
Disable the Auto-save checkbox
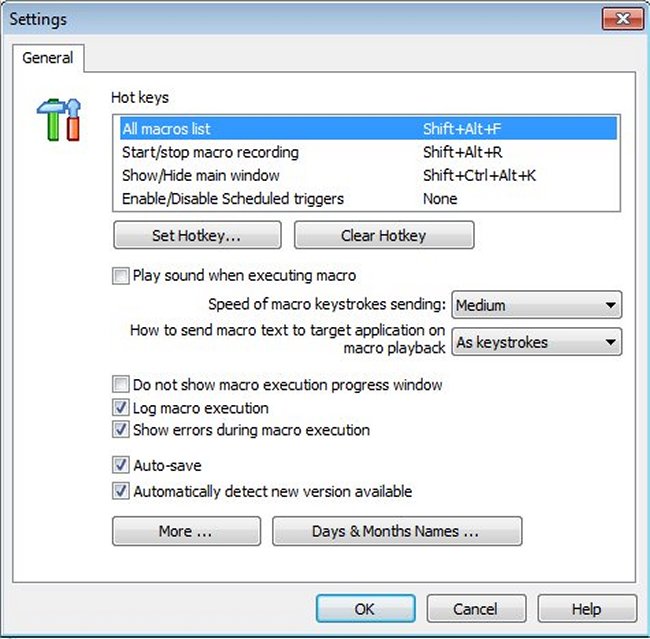click(121, 466)
